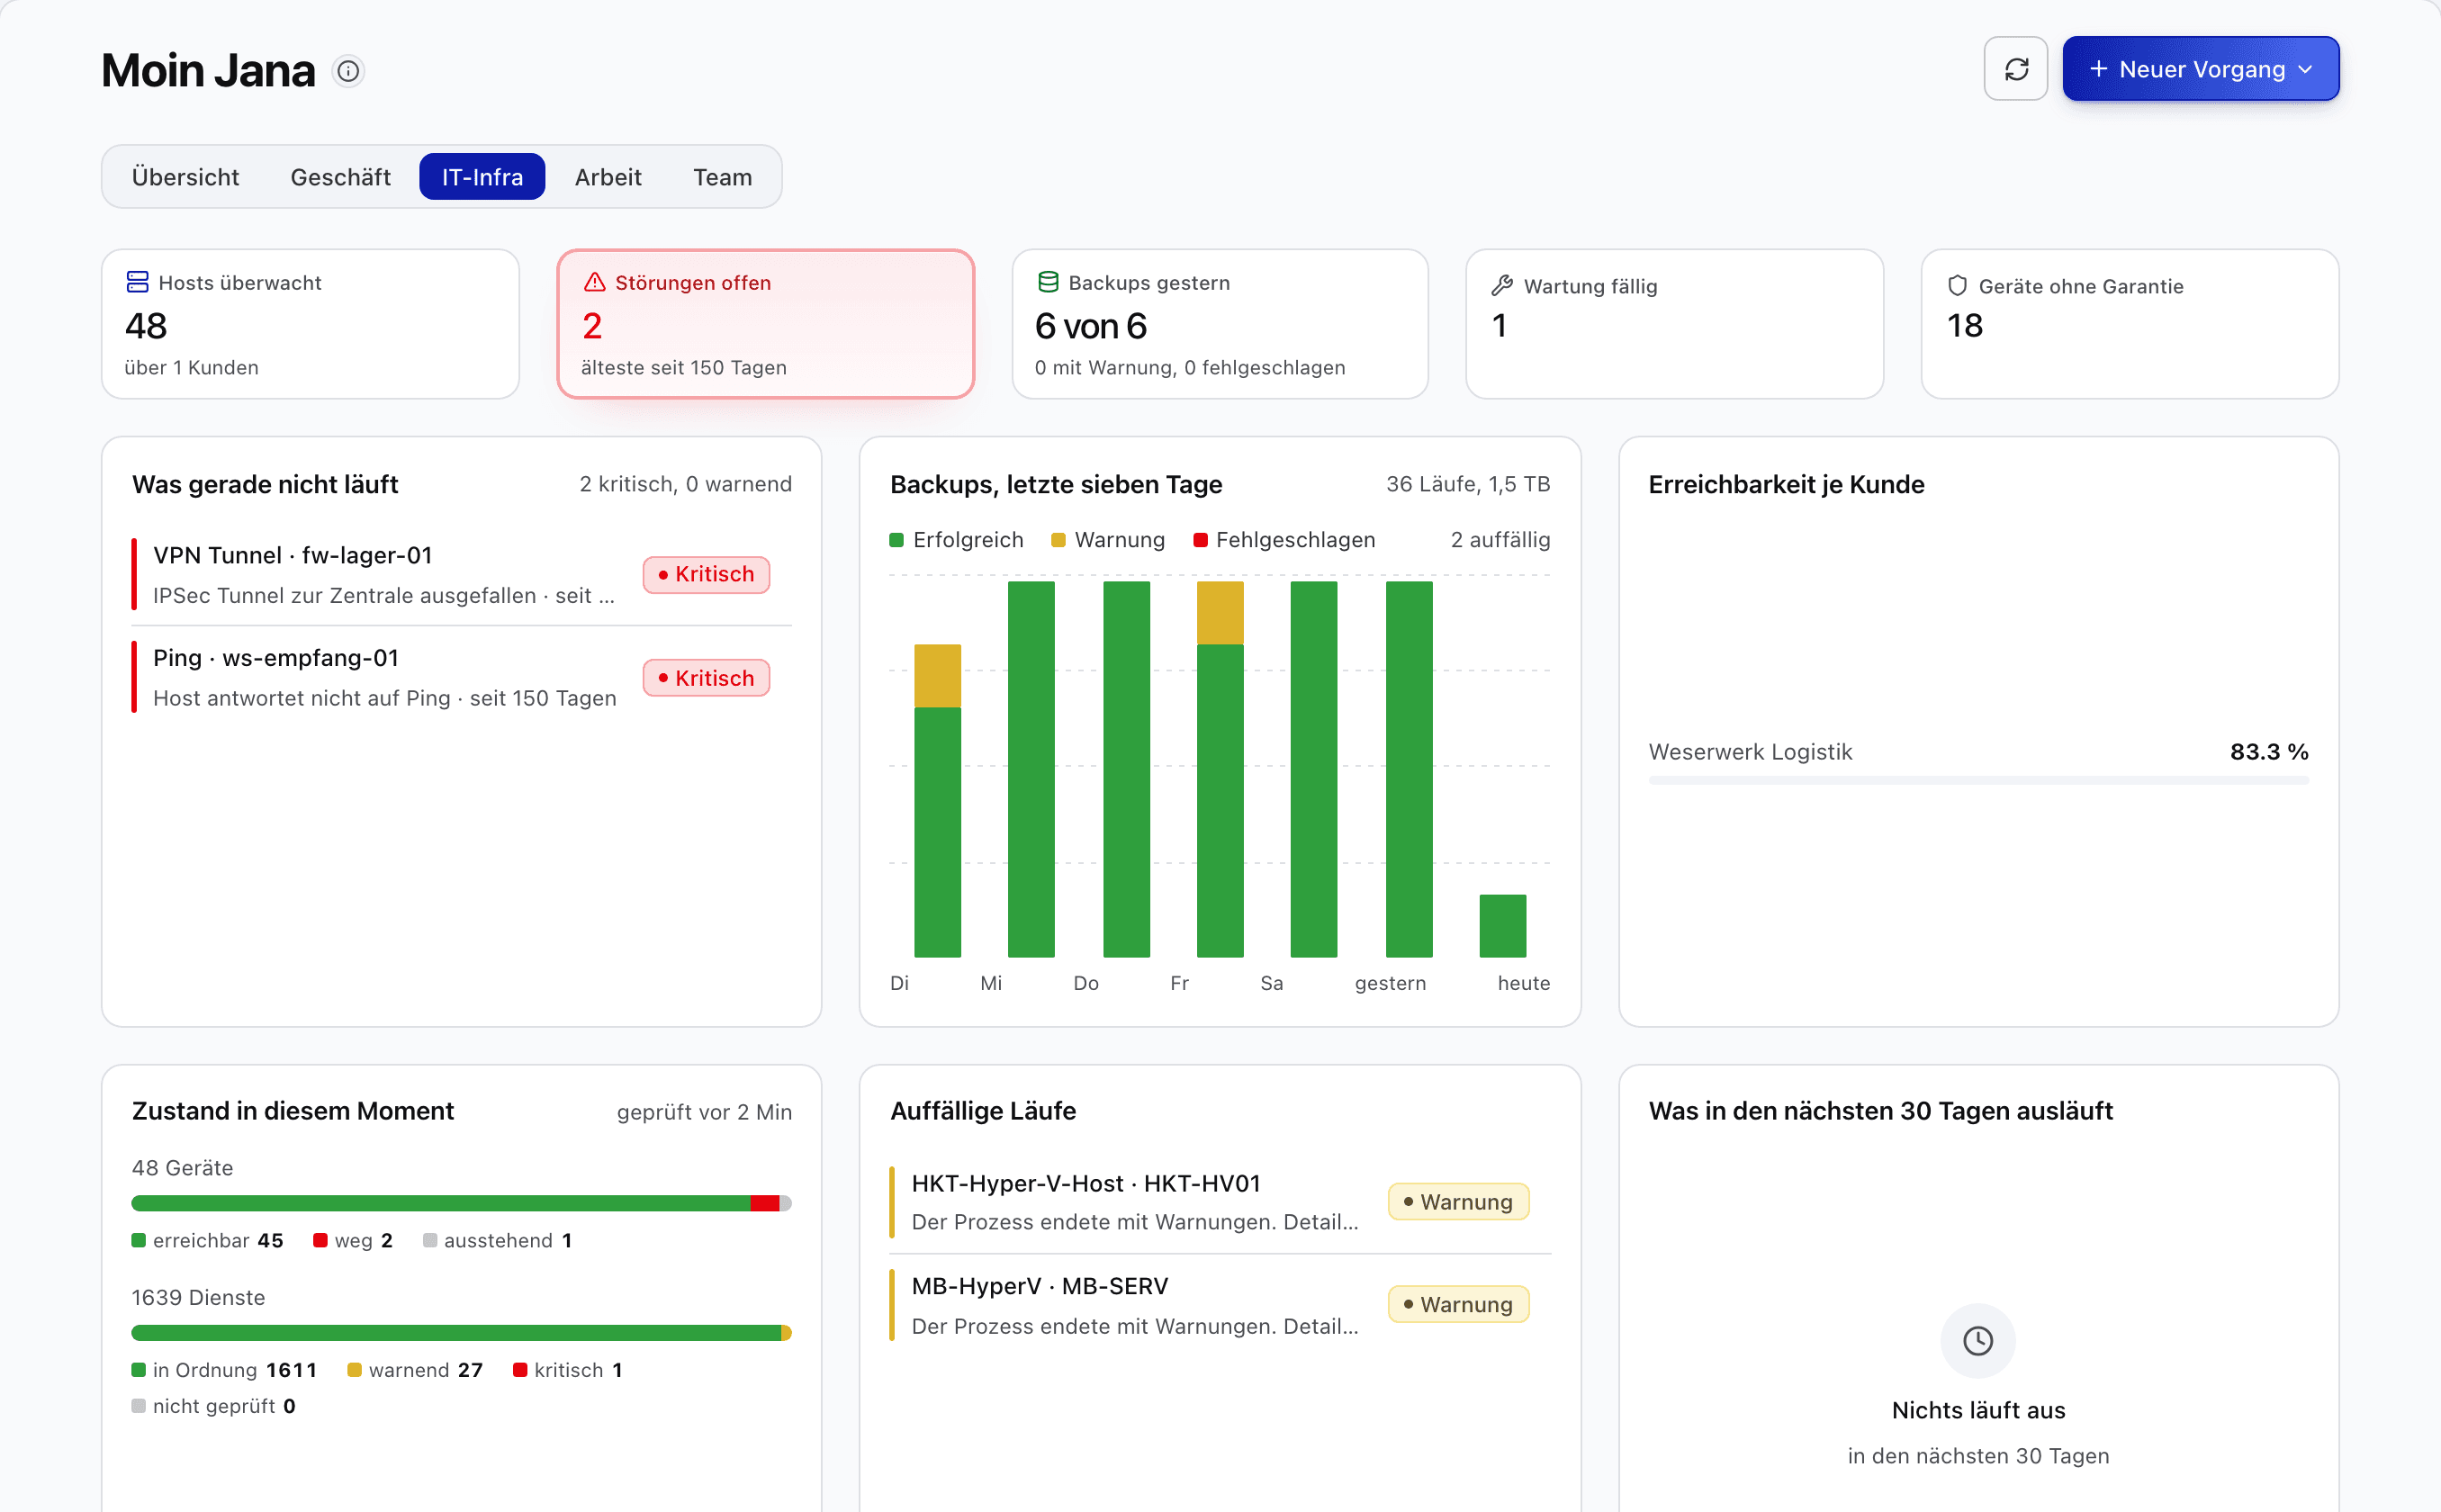Click the 1639 Dienste status bar
This screenshot has width=2441, height=1512.
(x=462, y=1333)
